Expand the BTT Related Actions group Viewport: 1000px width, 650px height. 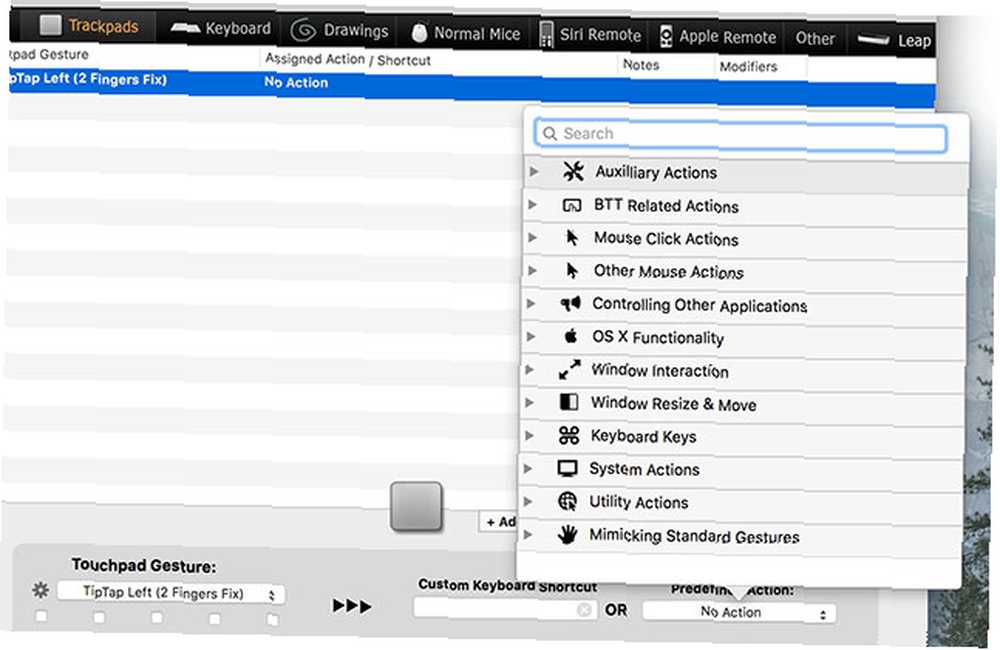coord(533,204)
